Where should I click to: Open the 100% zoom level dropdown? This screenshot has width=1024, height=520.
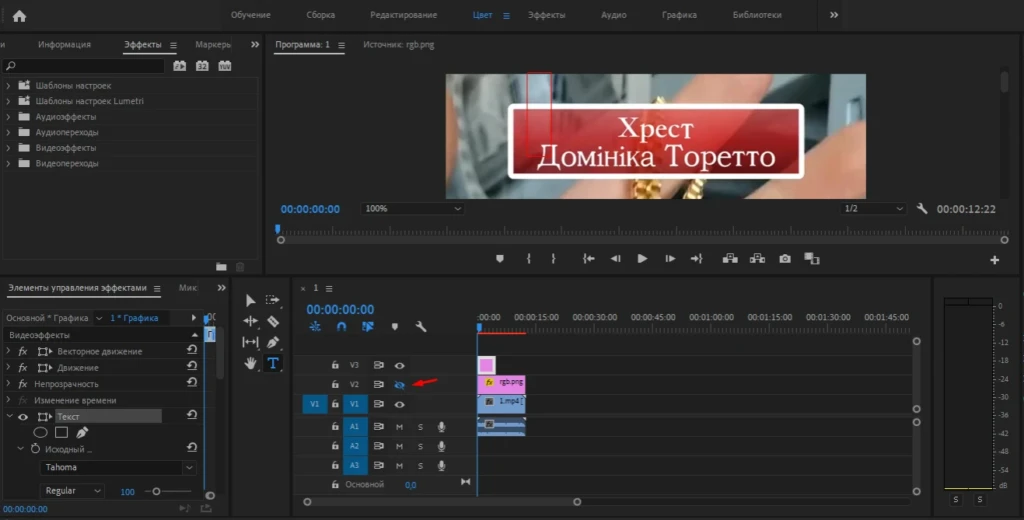[x=412, y=208]
